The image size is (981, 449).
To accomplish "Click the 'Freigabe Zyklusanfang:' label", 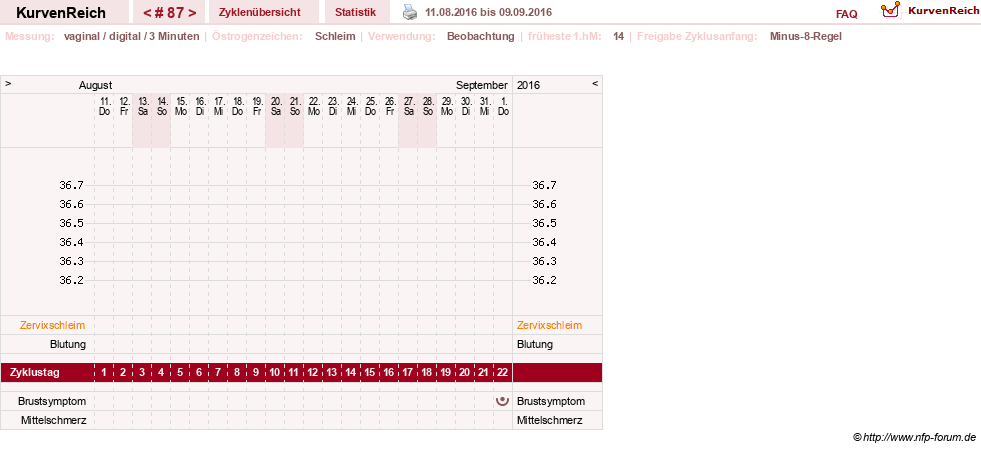I will coord(697,36).
